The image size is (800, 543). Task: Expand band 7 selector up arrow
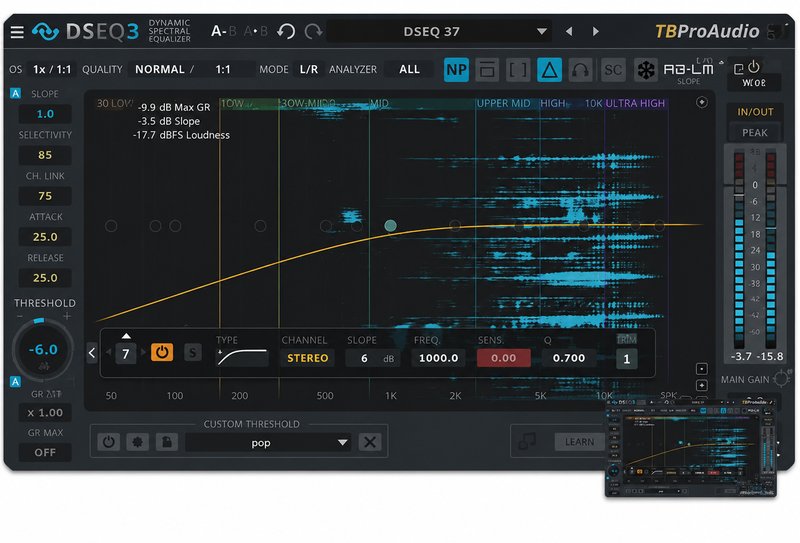point(126,336)
